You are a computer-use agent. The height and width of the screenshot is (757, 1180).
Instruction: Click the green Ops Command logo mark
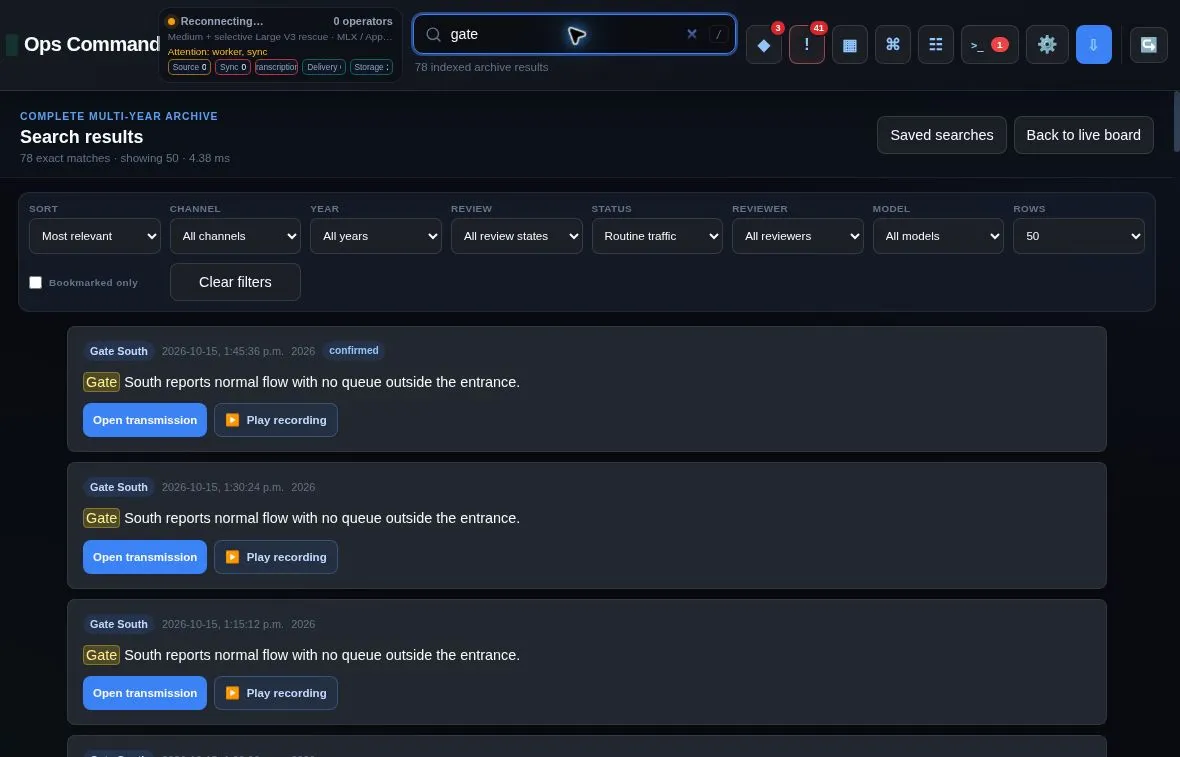pos(11,44)
